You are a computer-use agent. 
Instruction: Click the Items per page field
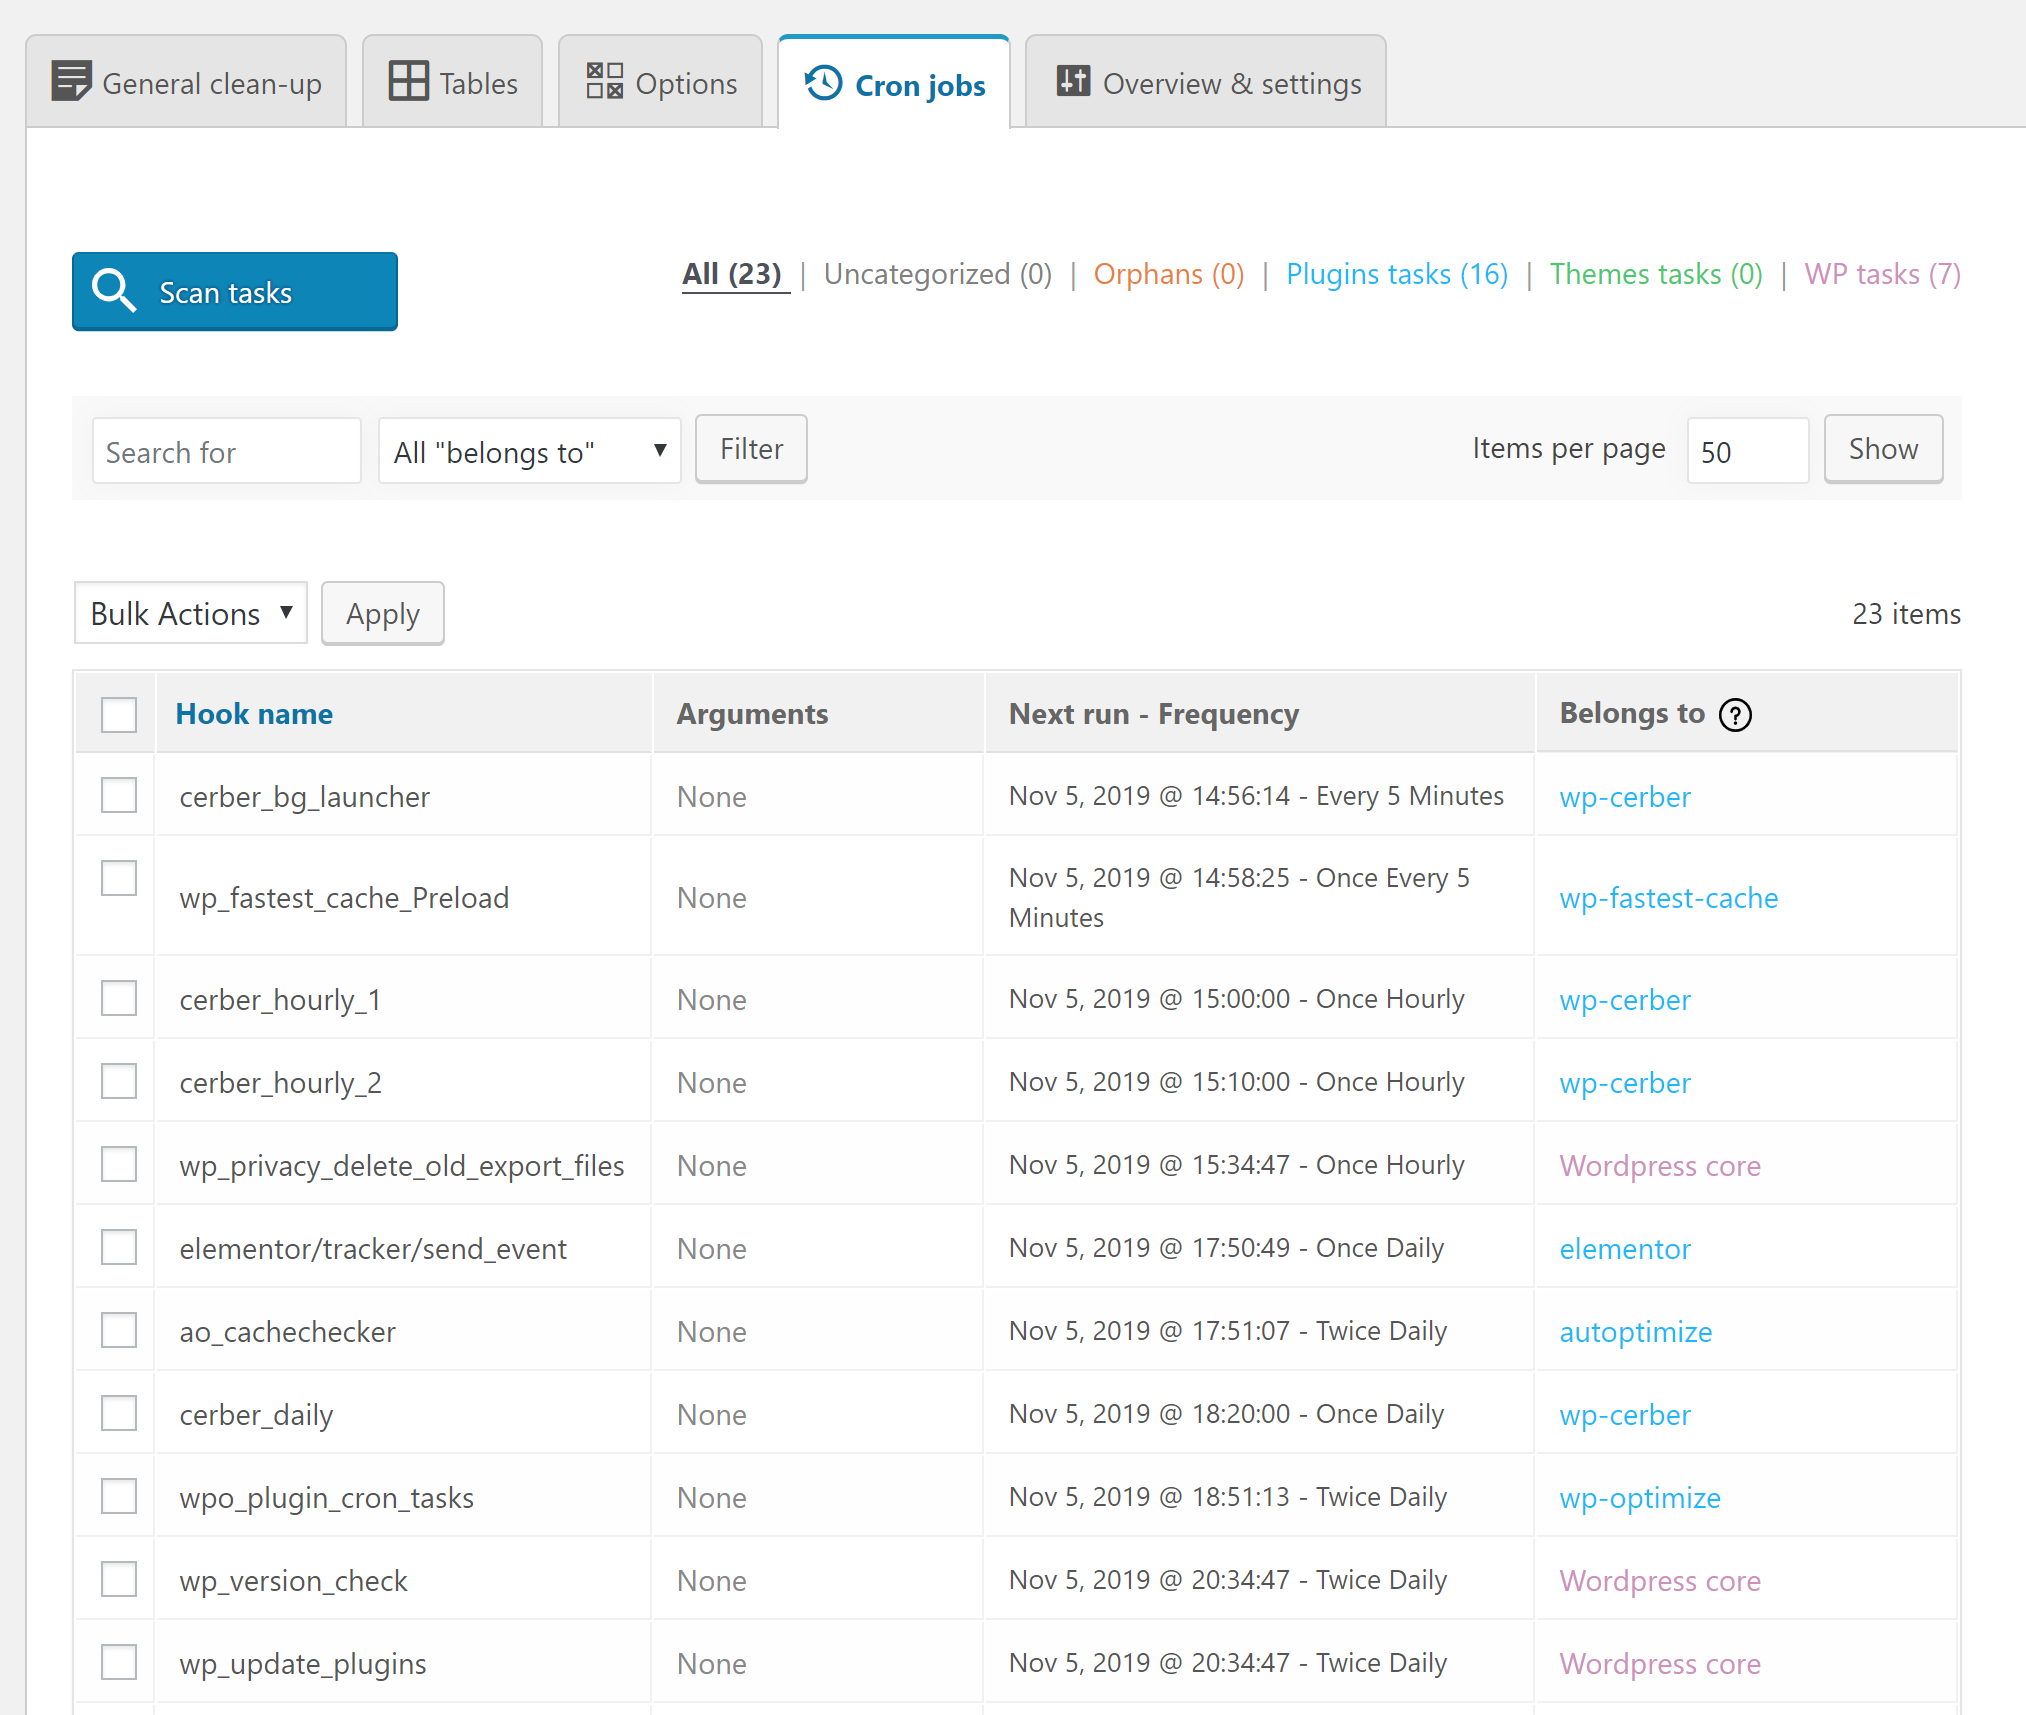(1746, 452)
